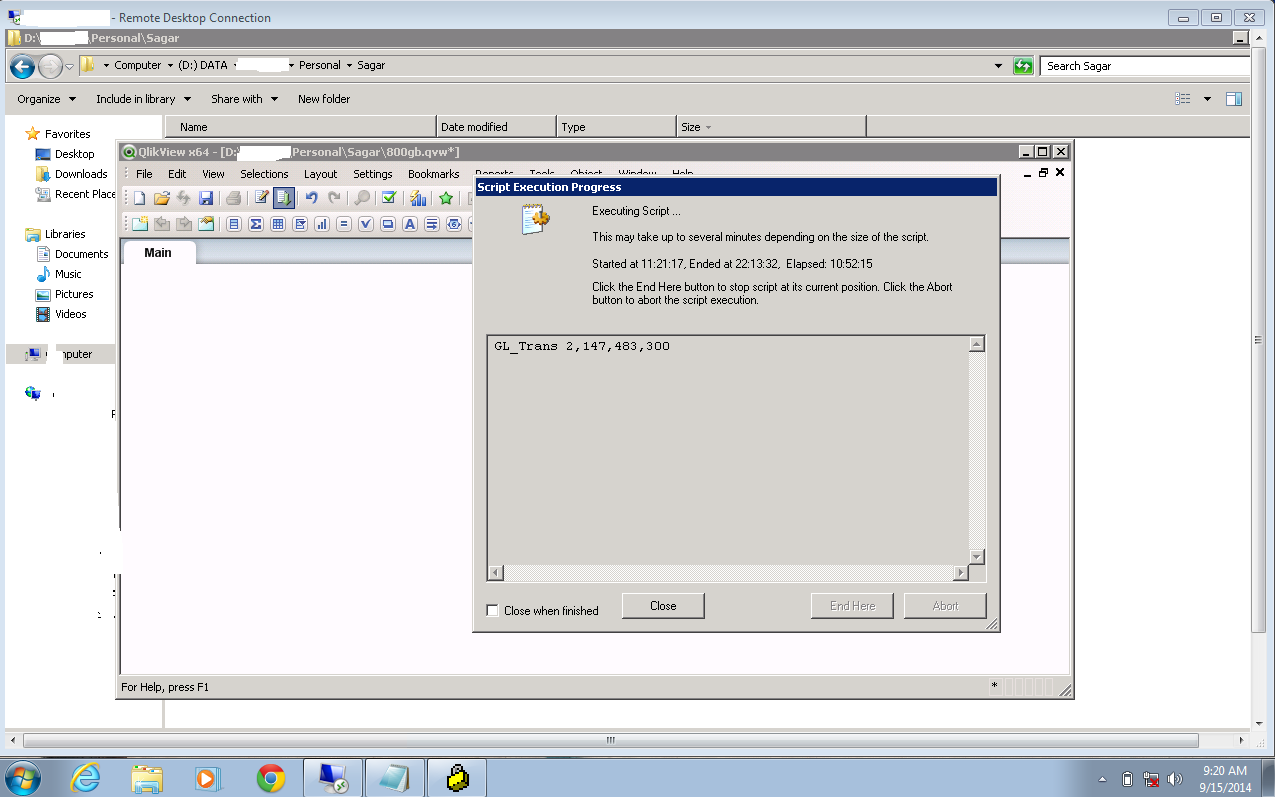
Task: Click the End Here button
Action: (852, 606)
